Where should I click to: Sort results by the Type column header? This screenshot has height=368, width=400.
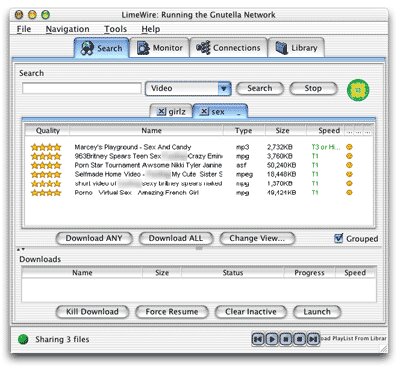pyautogui.click(x=244, y=131)
